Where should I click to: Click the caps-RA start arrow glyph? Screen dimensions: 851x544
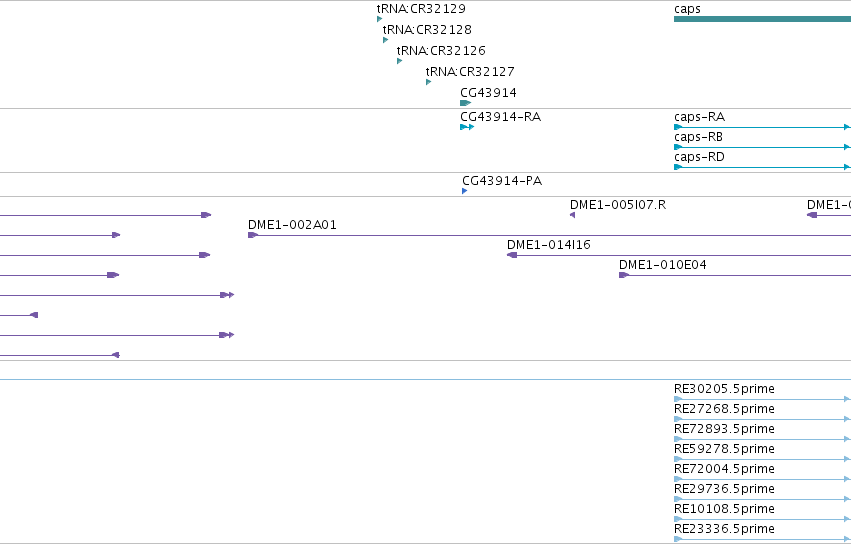tap(678, 127)
